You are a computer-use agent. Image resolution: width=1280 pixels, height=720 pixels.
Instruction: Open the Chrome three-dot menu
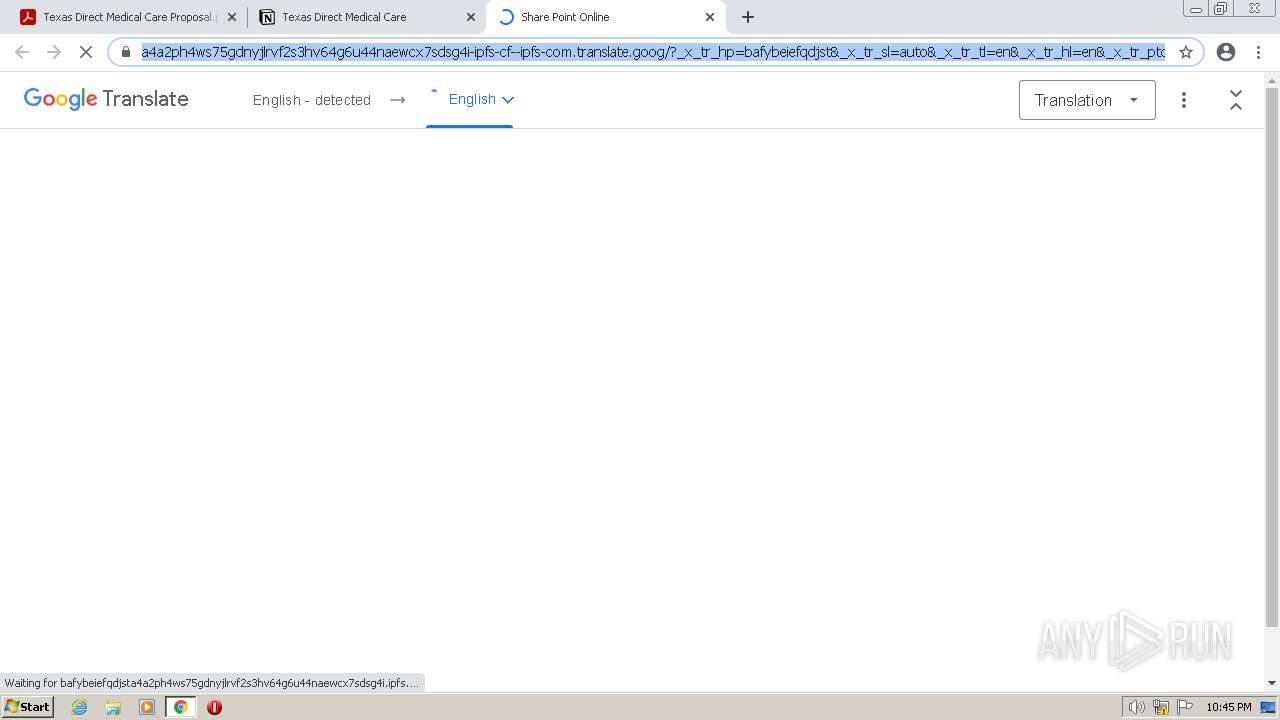[1258, 52]
